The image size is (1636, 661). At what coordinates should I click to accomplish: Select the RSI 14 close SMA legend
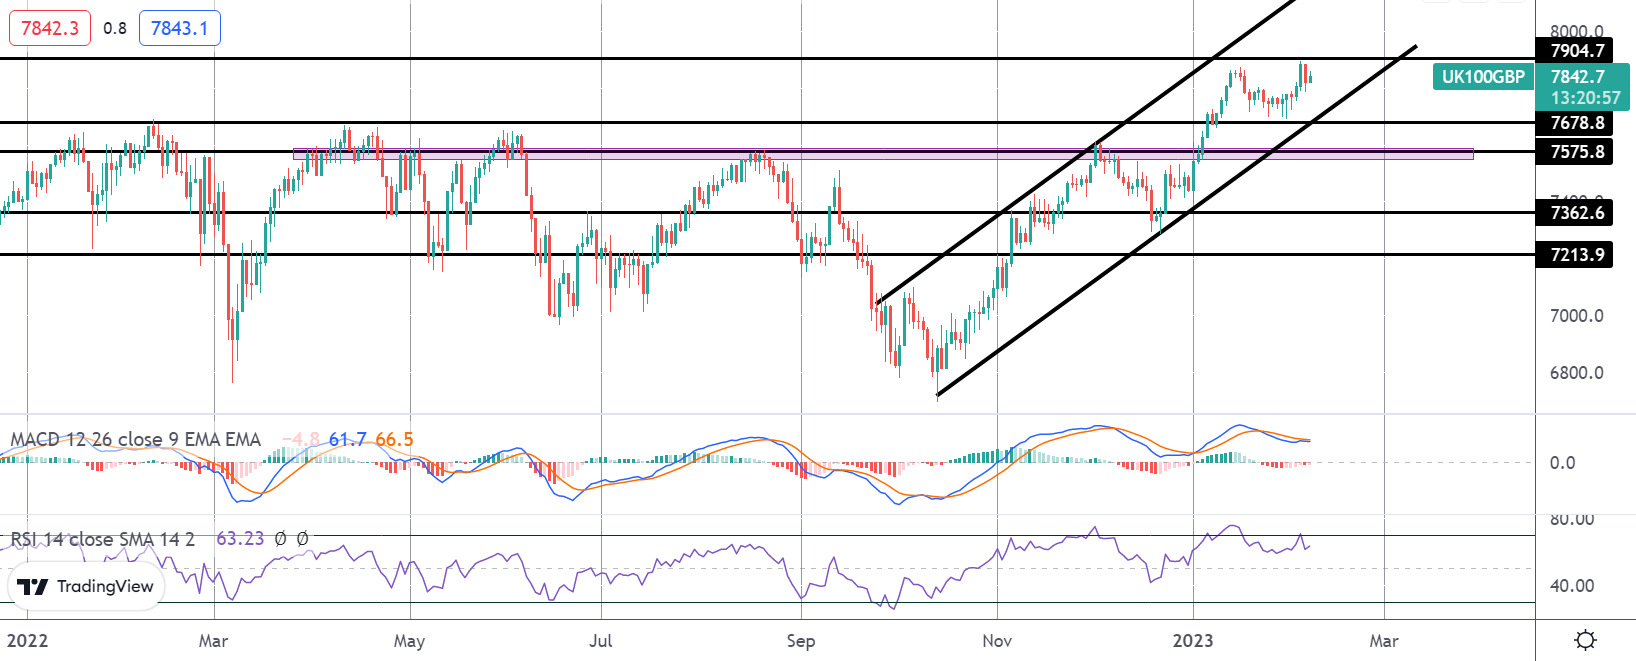point(102,539)
